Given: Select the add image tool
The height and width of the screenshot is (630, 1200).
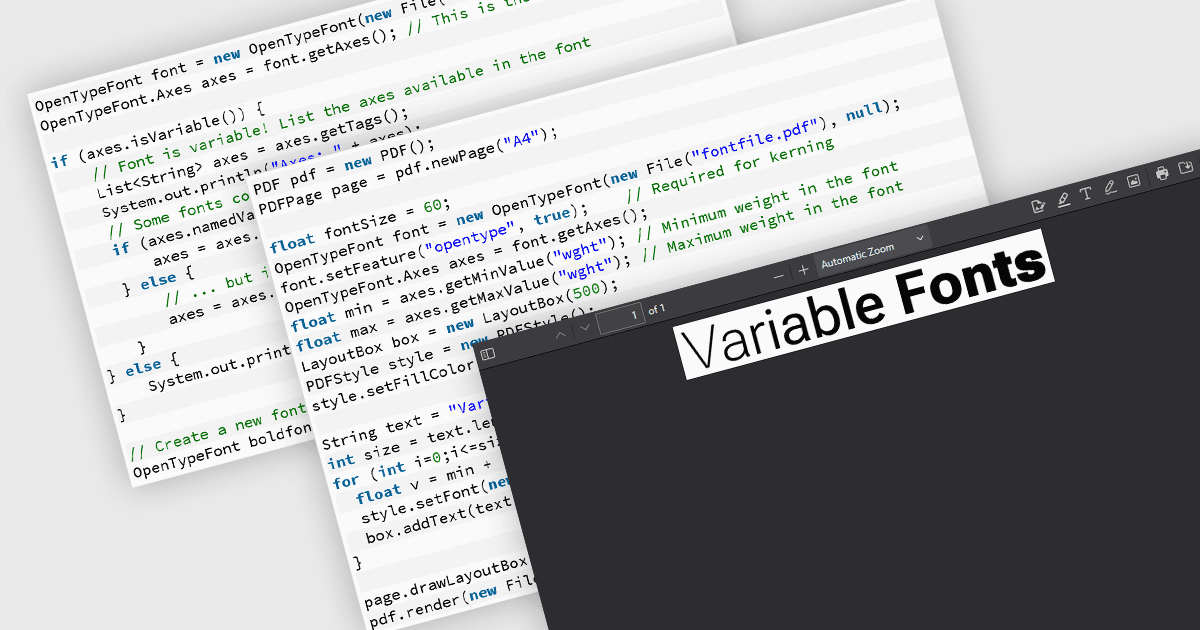Looking at the screenshot, I should click(1134, 181).
